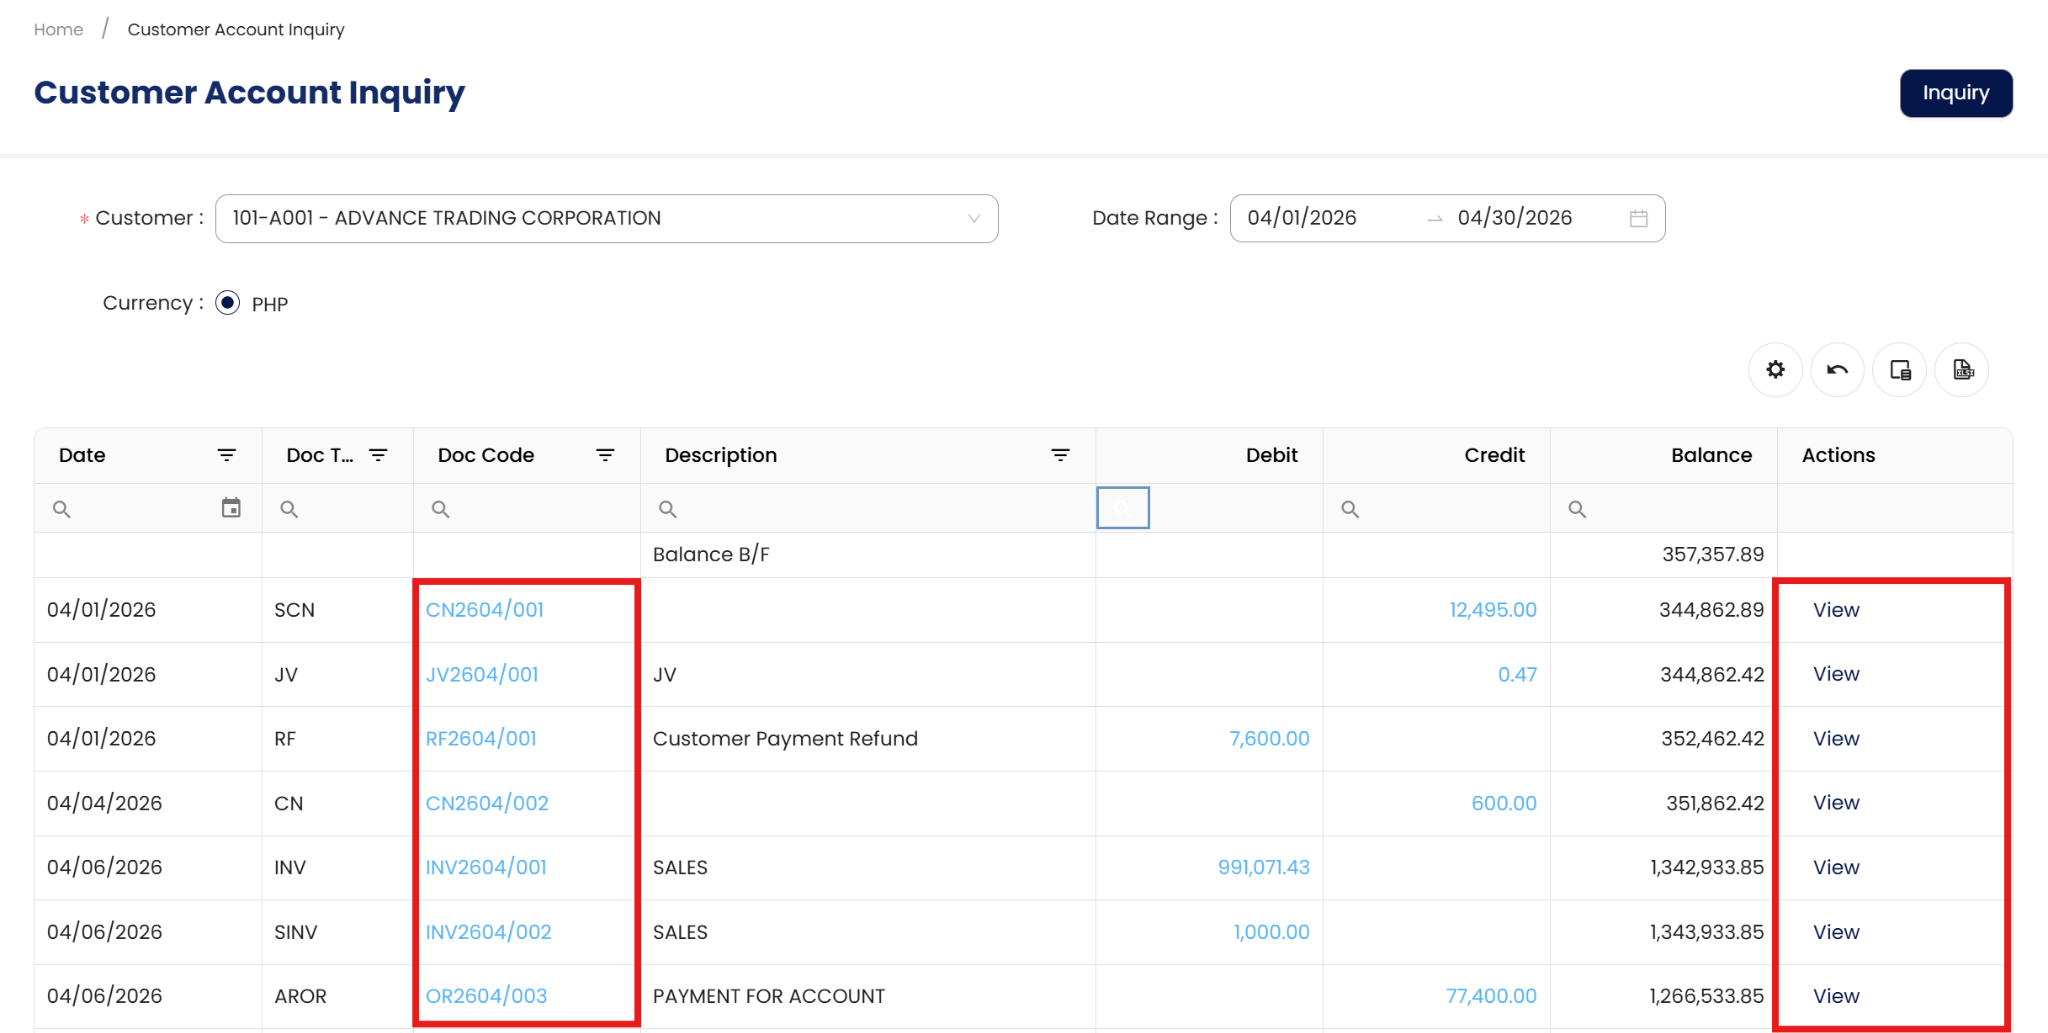Screen dimensions: 2048x1033
Task: Open document RF2604/001
Action: click(481, 739)
